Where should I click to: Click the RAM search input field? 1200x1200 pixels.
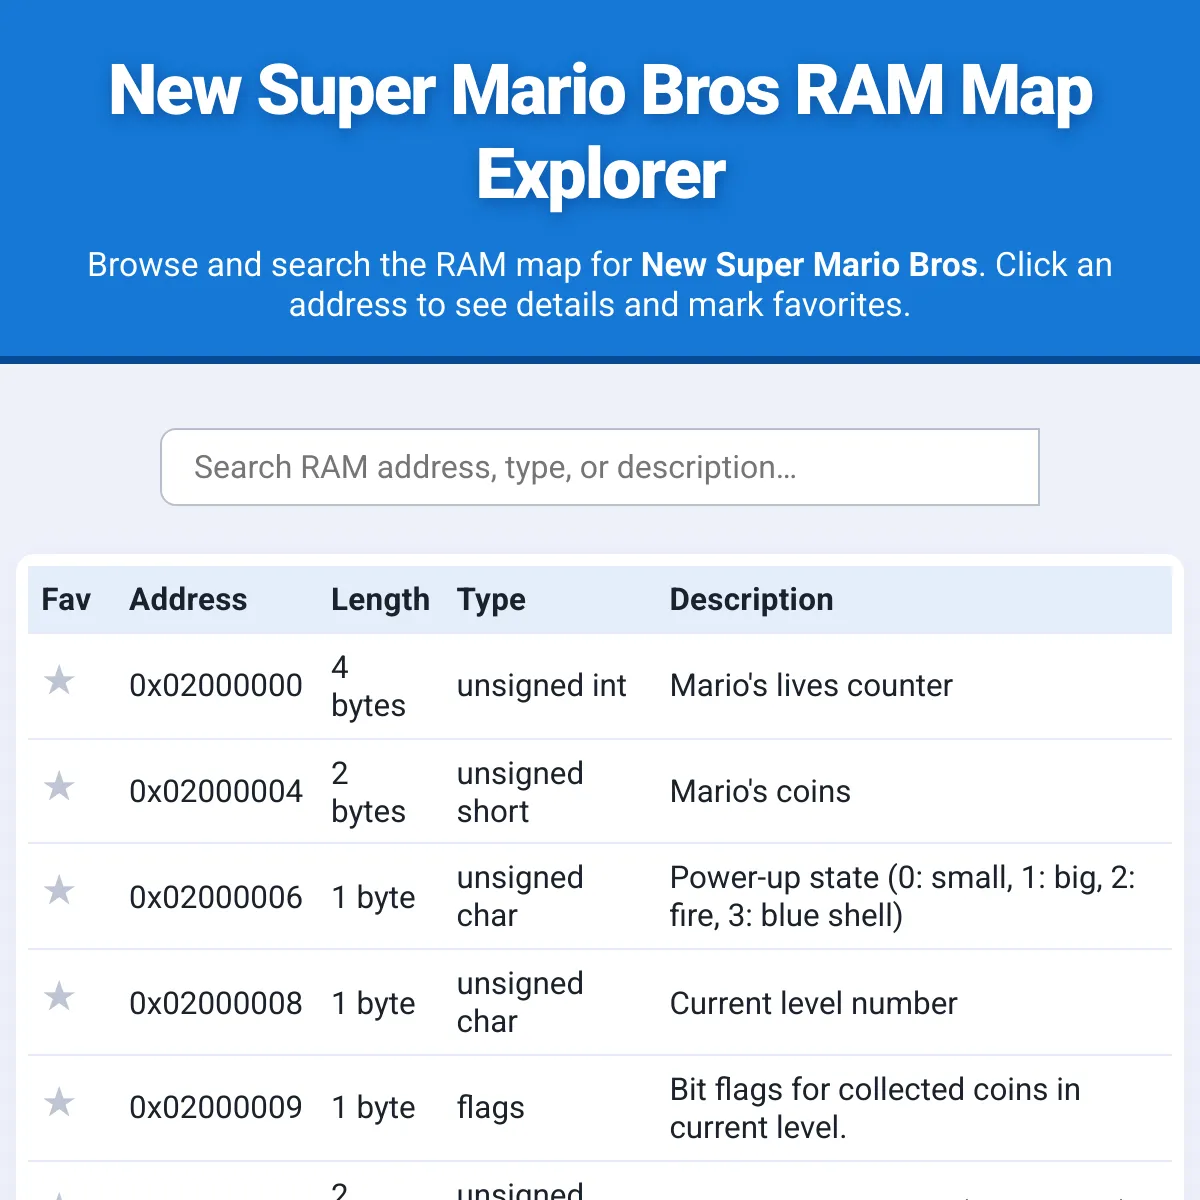600,467
